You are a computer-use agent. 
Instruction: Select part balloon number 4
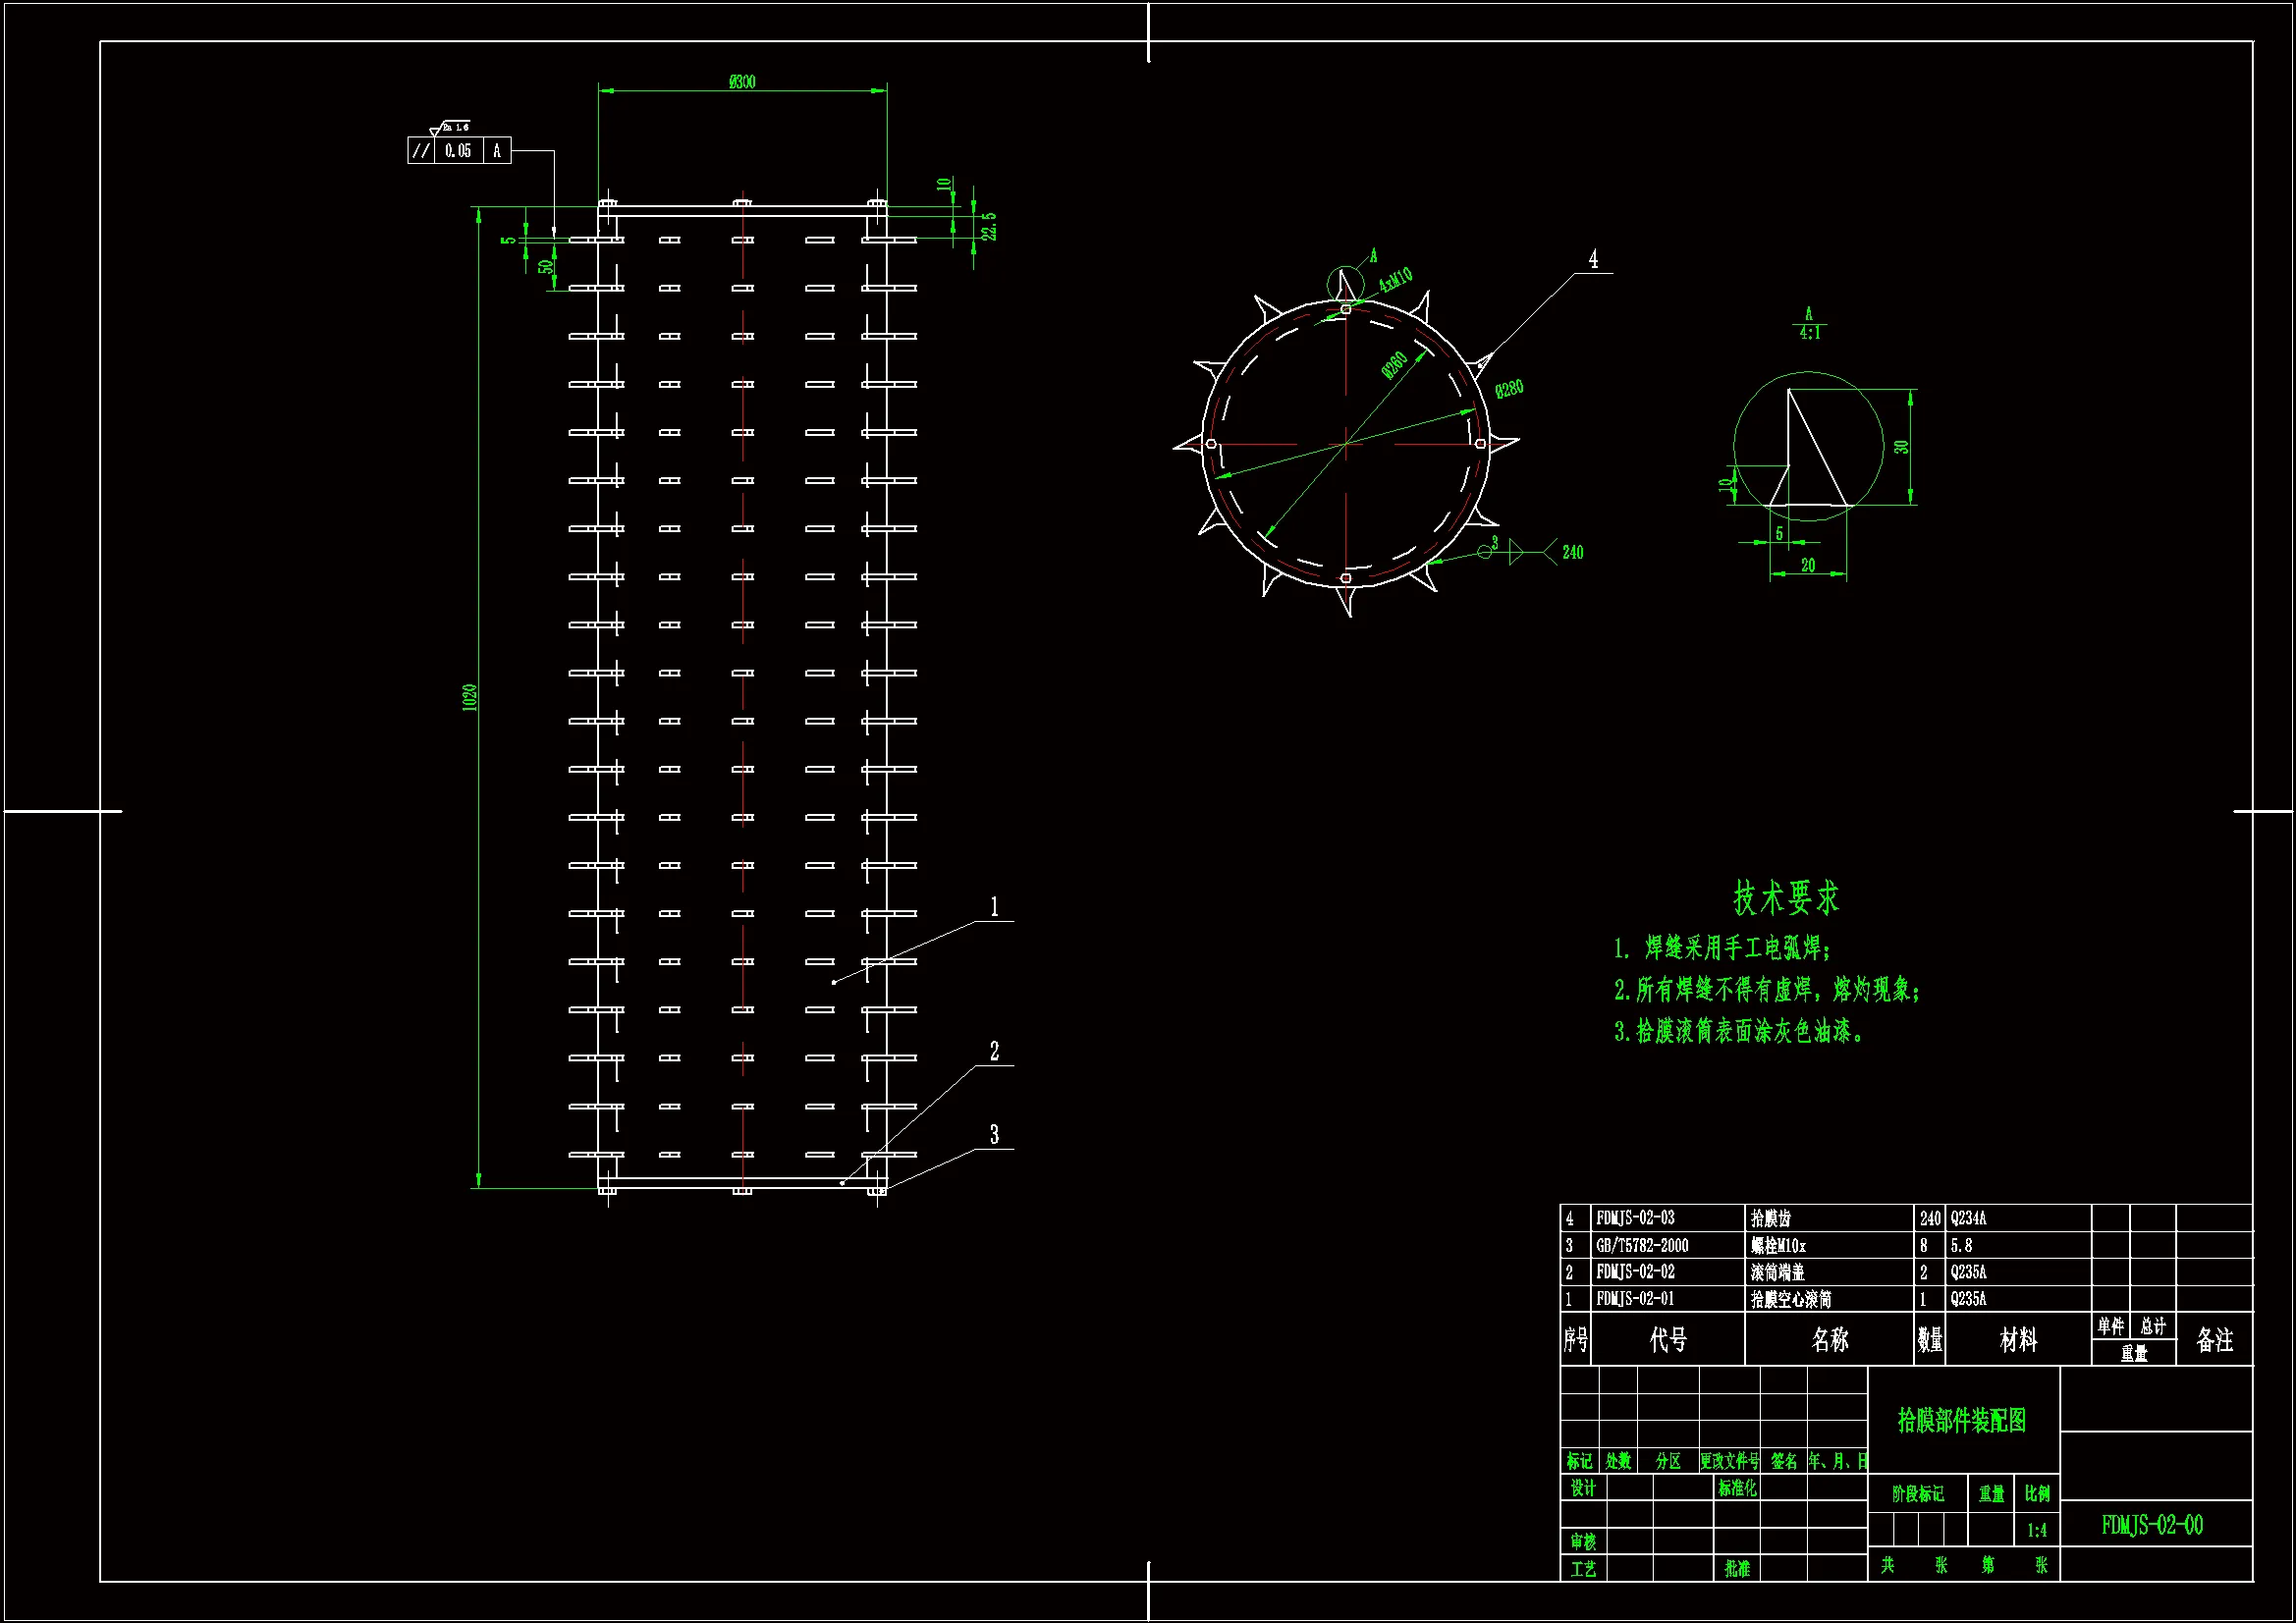pos(1593,260)
